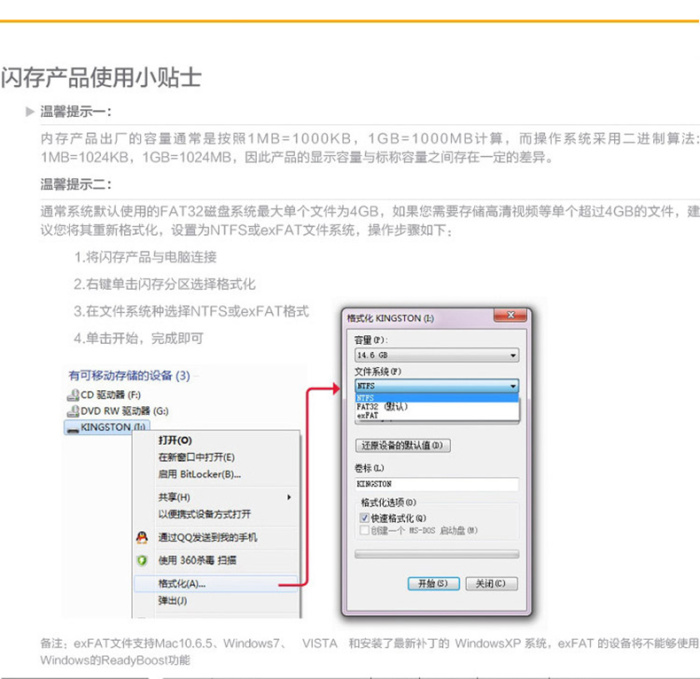Click step text 2.右键单击闪存分区选择格式化
The height and width of the screenshot is (679, 700).
pos(165,284)
